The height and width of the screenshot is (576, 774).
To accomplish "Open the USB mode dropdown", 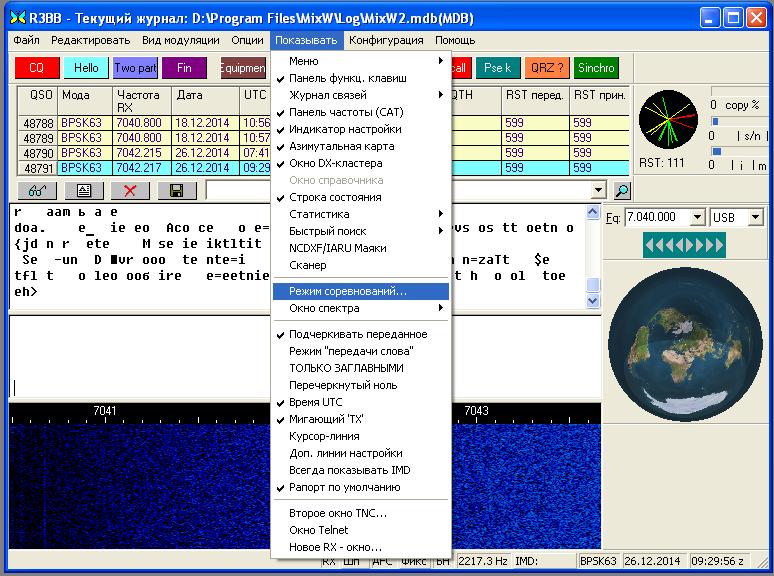I will (x=755, y=217).
